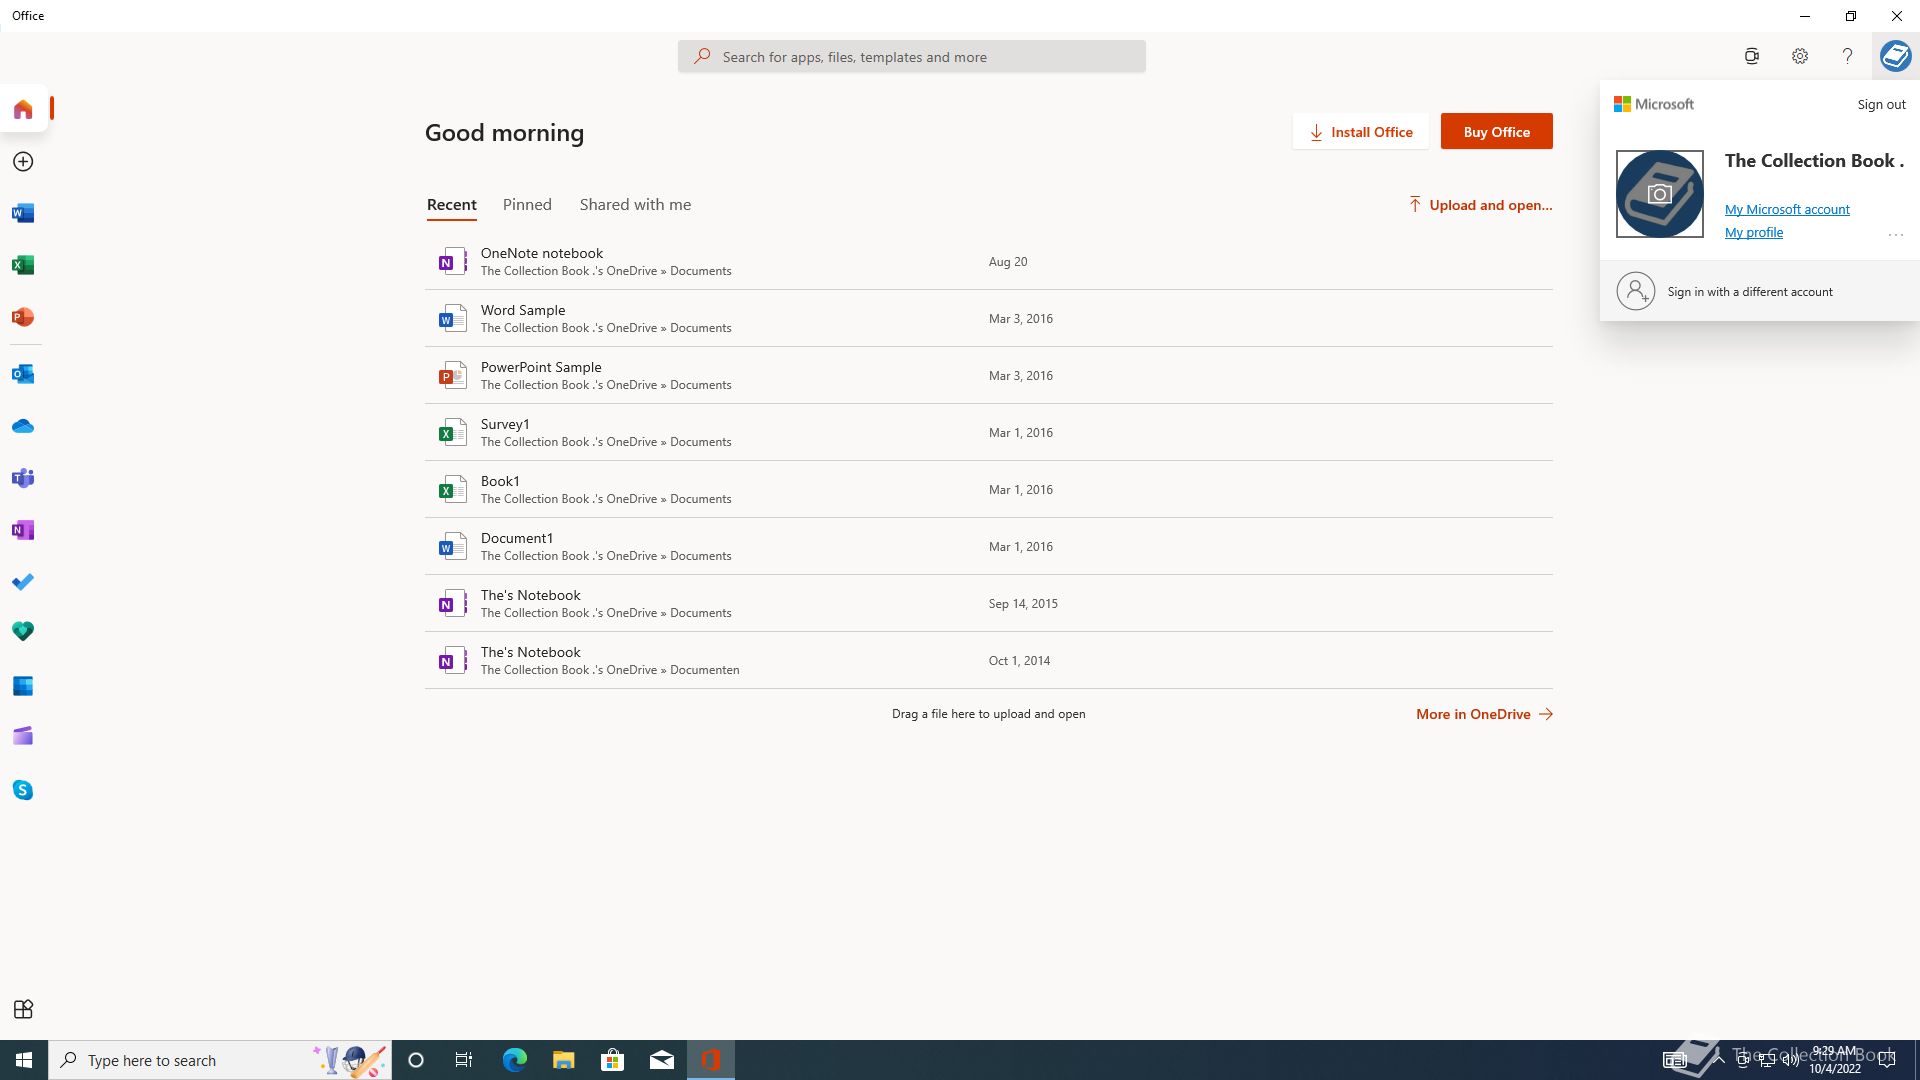The image size is (1920, 1080).
Task: Click the PowerPoint file icon beside PowerPoint Sample
Action: 452,376
